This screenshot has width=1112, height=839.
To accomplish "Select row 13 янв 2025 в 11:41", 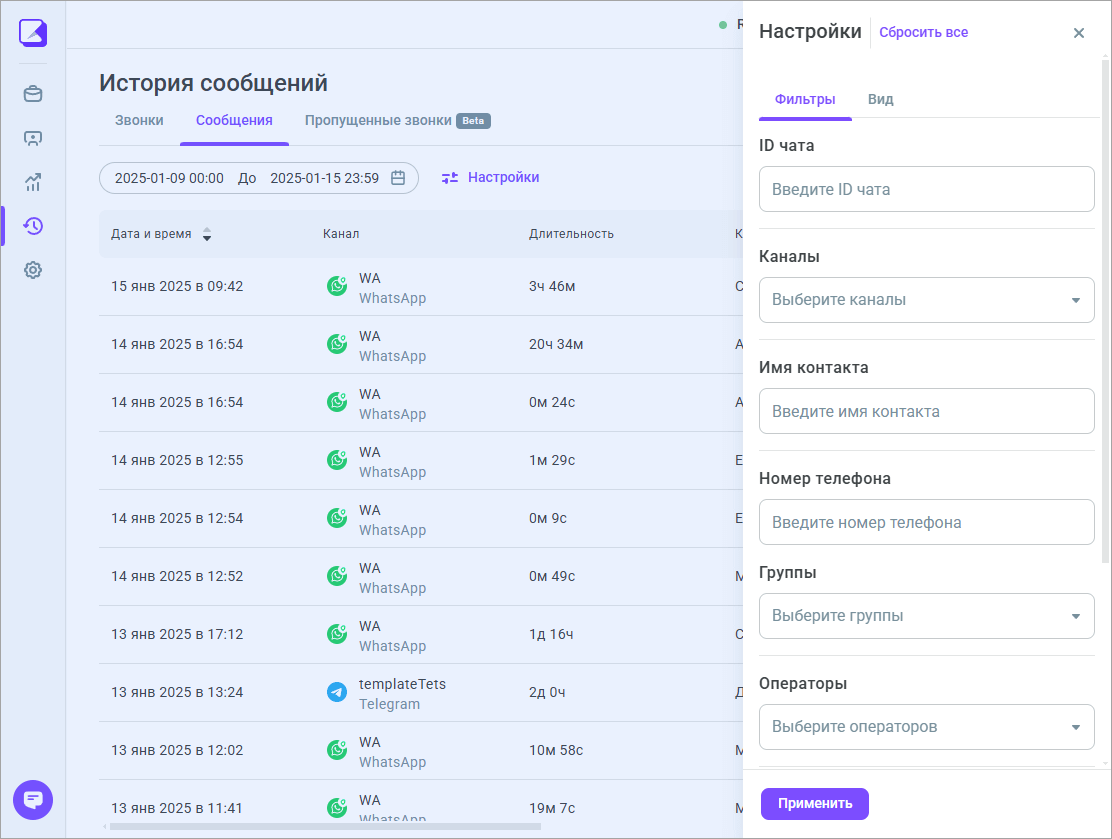I will [421, 802].
